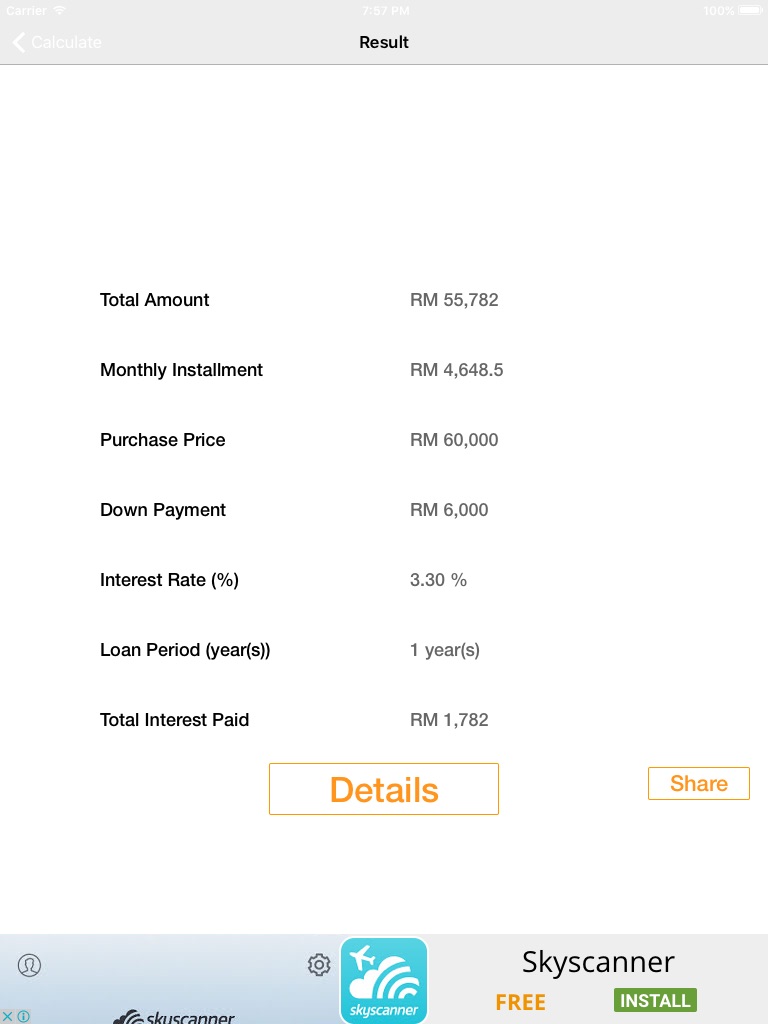This screenshot has height=1024, width=768.
Task: Share the loan result
Action: [699, 783]
